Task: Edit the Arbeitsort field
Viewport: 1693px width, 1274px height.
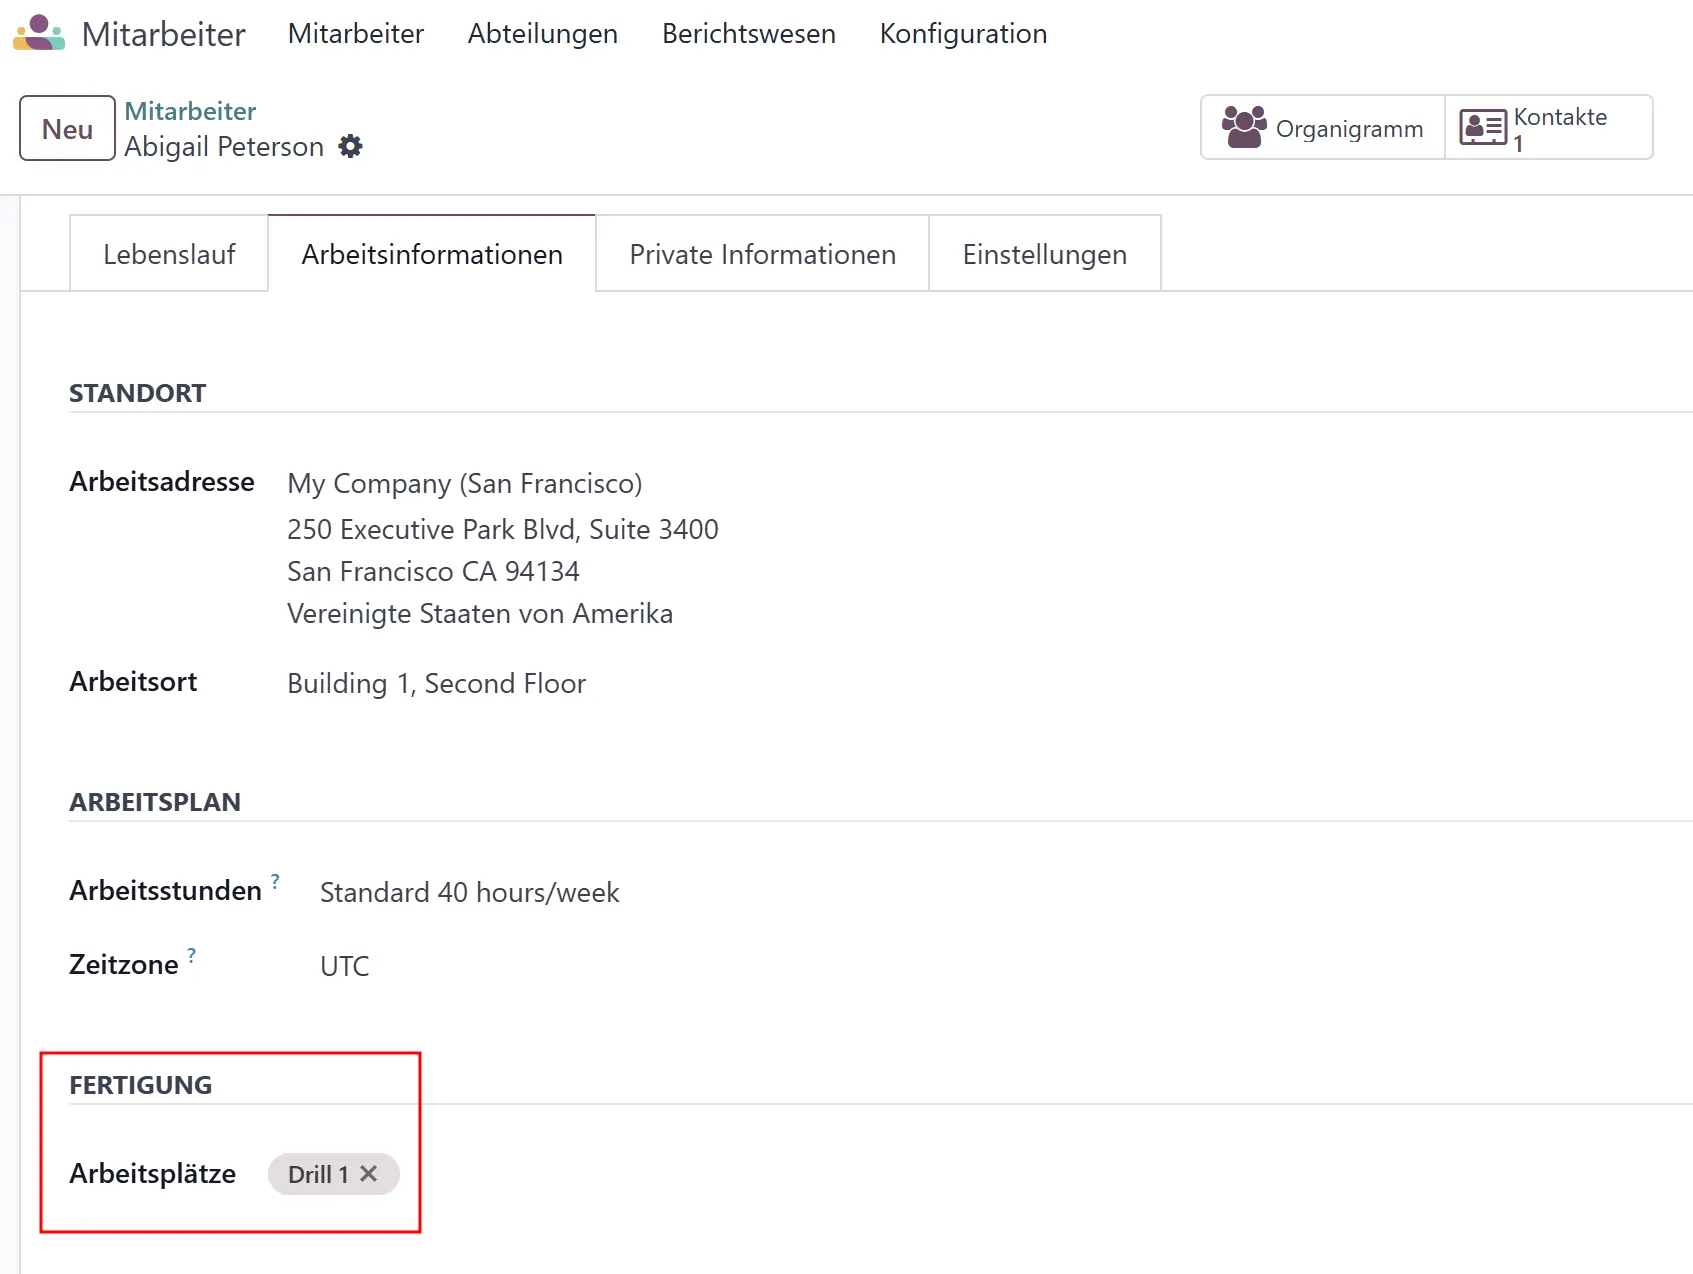Action: [x=436, y=684]
